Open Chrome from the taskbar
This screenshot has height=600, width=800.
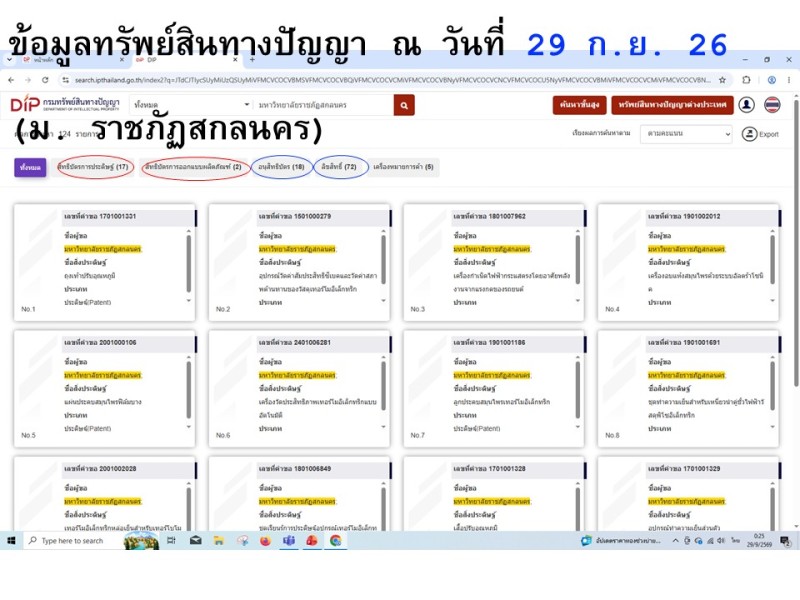(x=336, y=540)
